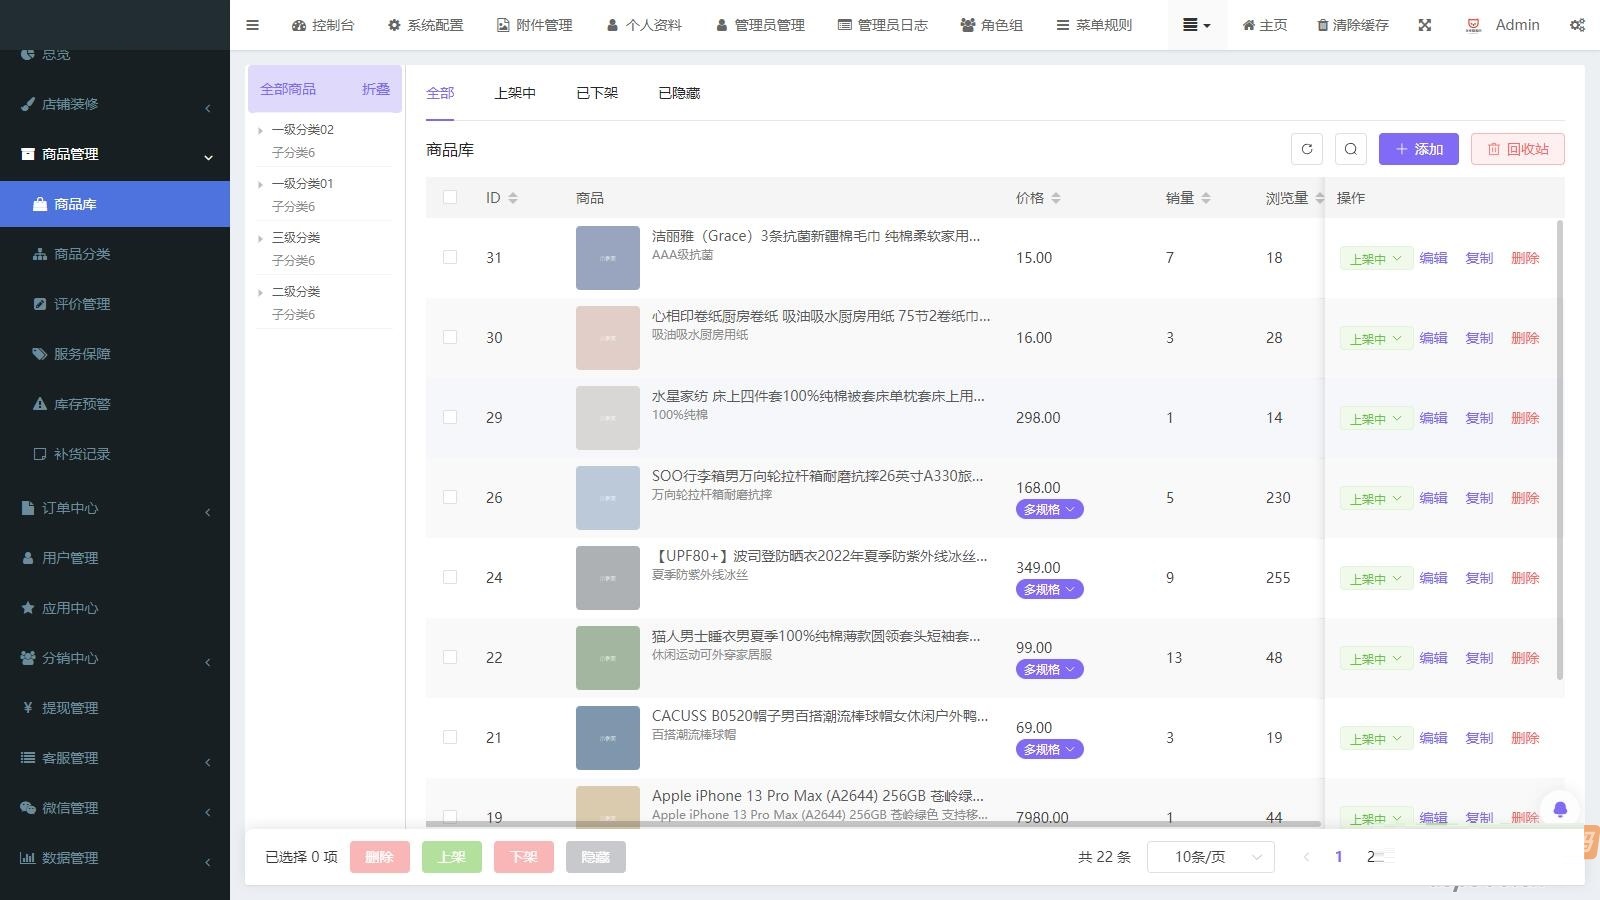Click the notification bell at bottom right
The height and width of the screenshot is (900, 1600).
[1559, 809]
